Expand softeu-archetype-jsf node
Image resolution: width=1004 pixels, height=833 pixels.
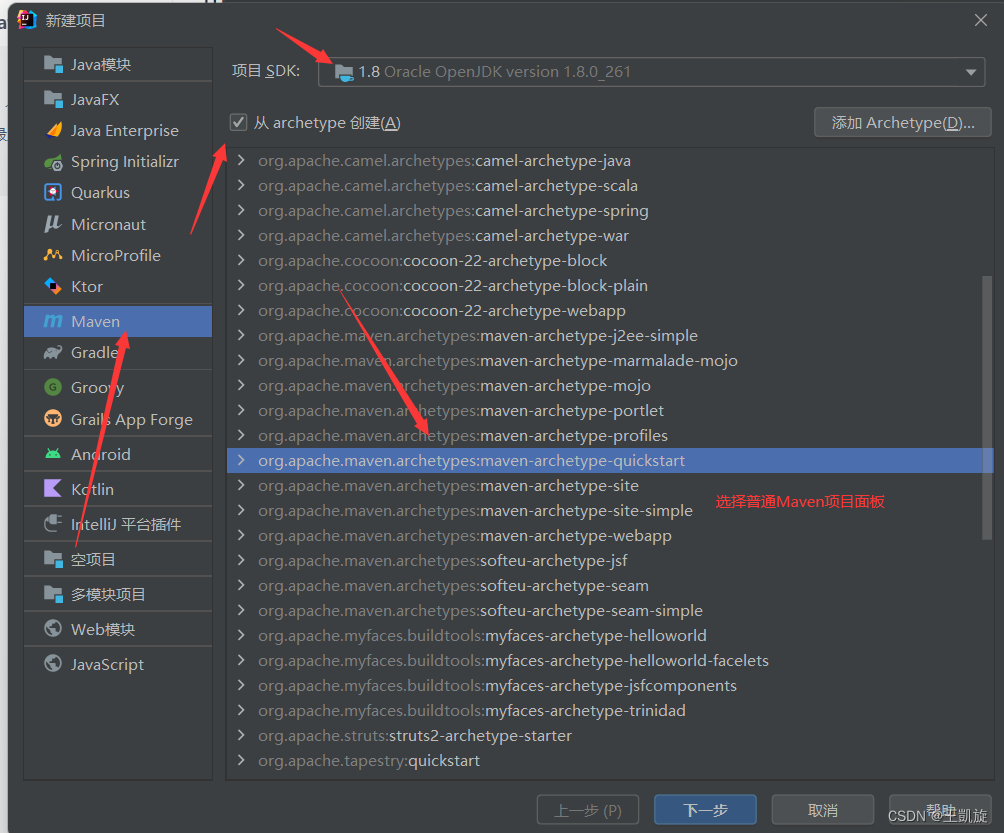pyautogui.click(x=241, y=560)
